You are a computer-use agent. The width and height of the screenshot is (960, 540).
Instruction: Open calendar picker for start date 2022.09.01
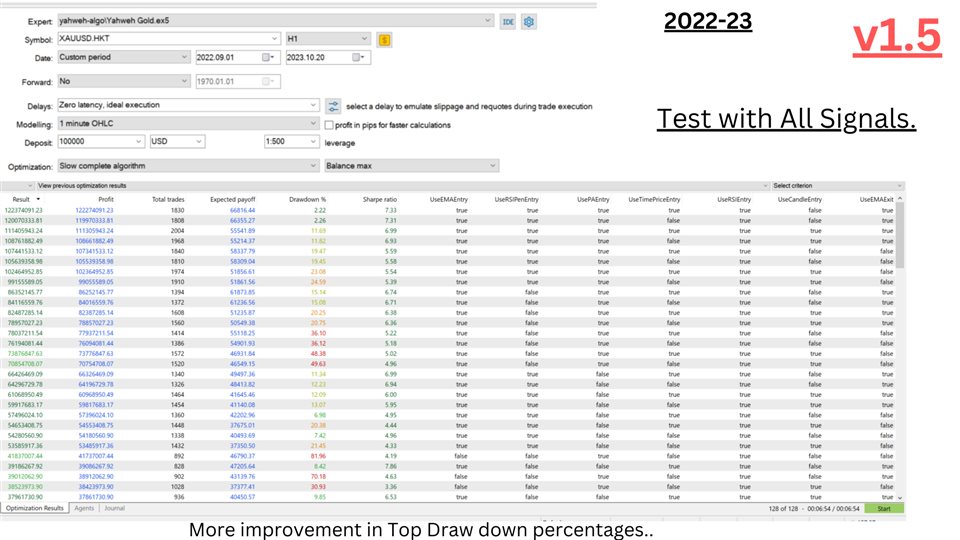pyautogui.click(x=268, y=58)
